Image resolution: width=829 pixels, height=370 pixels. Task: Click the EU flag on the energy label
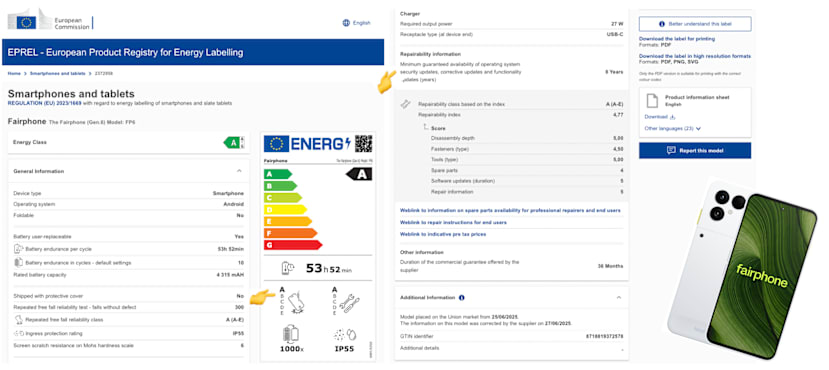(276, 144)
